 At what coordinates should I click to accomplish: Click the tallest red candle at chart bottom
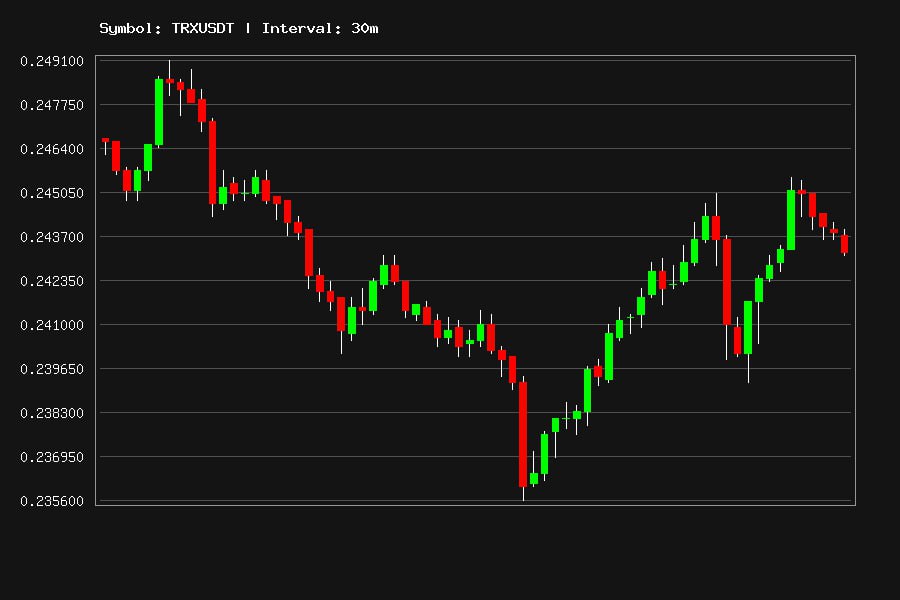point(523,435)
